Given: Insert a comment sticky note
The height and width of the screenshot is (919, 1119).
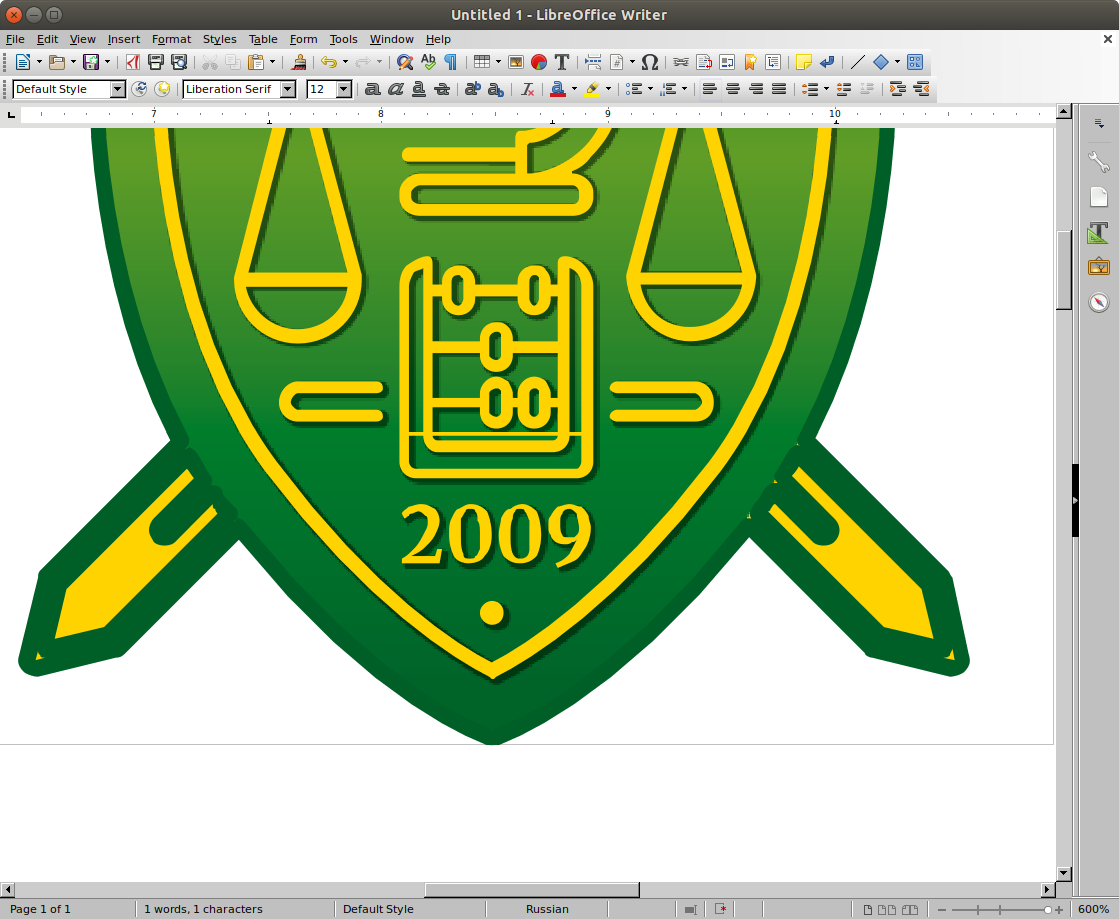Looking at the screenshot, I should (804, 62).
